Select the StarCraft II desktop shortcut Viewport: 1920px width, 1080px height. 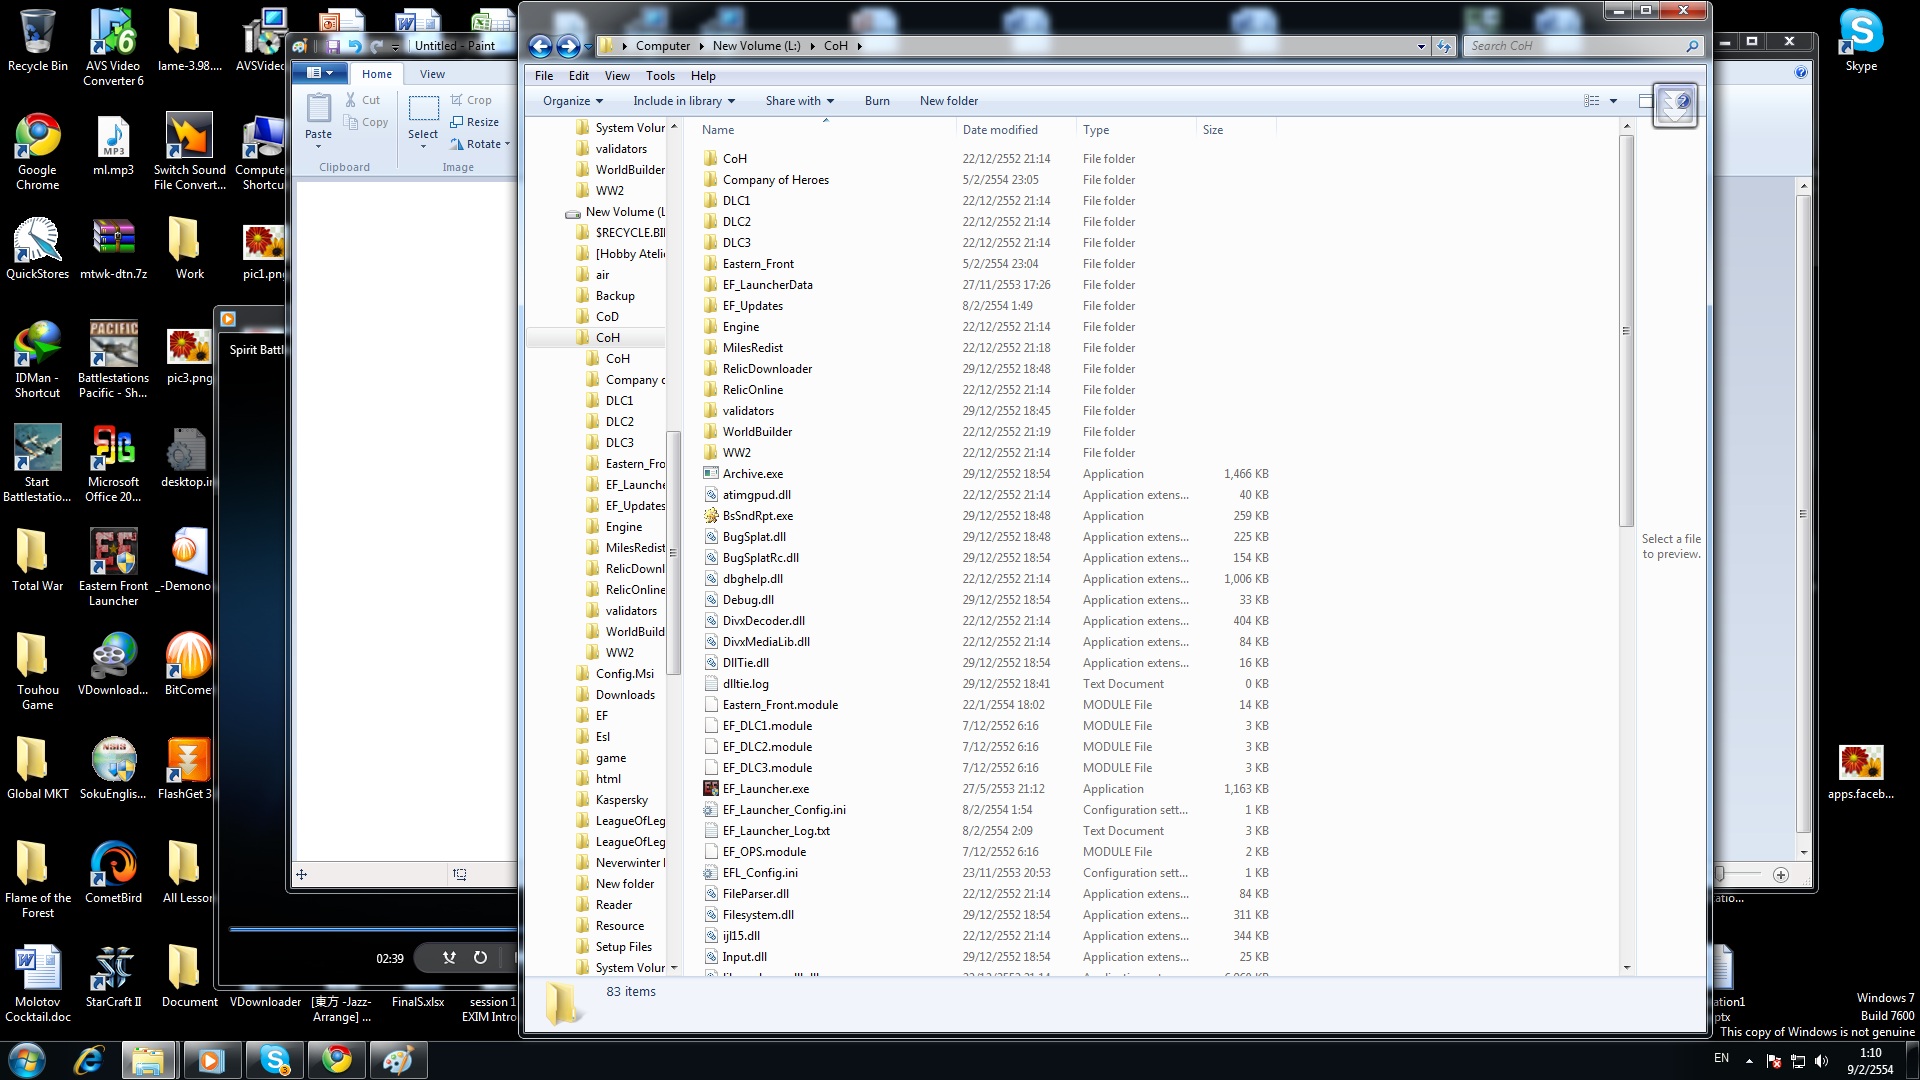pos(113,976)
